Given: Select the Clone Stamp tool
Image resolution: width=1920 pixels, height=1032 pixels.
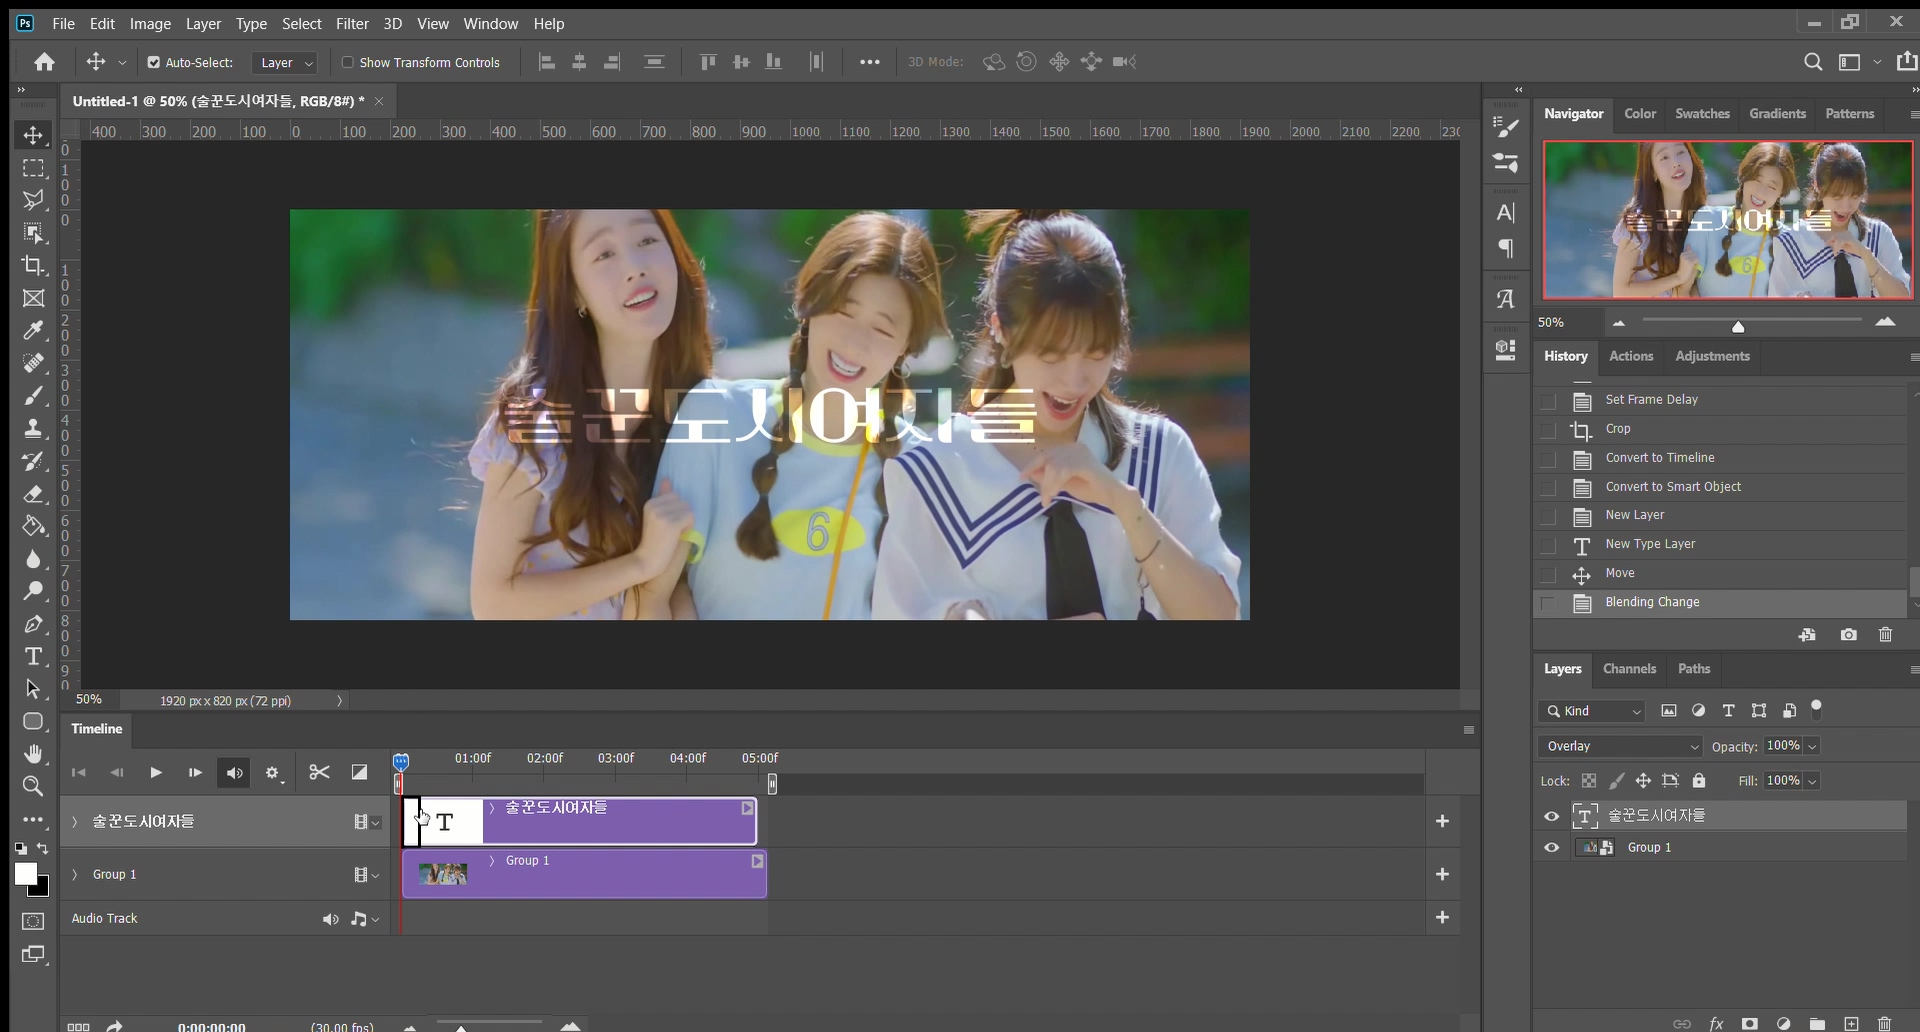Looking at the screenshot, I should 33,428.
